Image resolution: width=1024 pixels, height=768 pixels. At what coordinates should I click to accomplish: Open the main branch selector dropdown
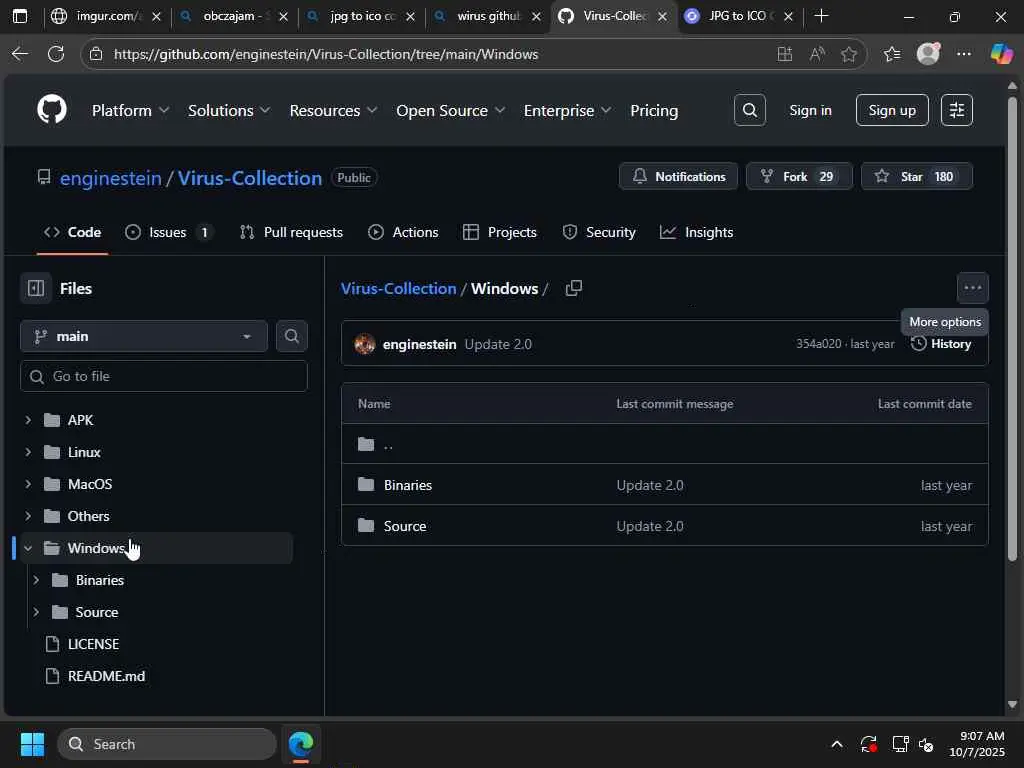coord(144,336)
